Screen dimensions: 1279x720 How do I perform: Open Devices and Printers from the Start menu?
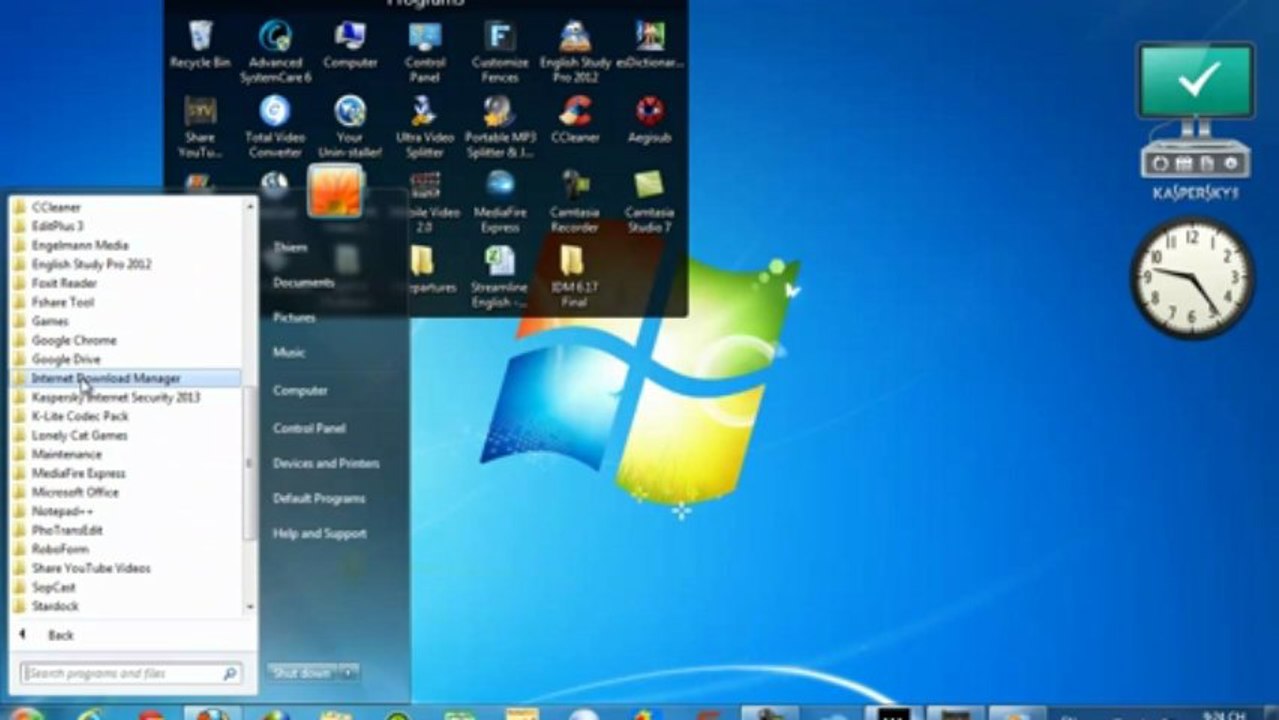click(x=326, y=464)
